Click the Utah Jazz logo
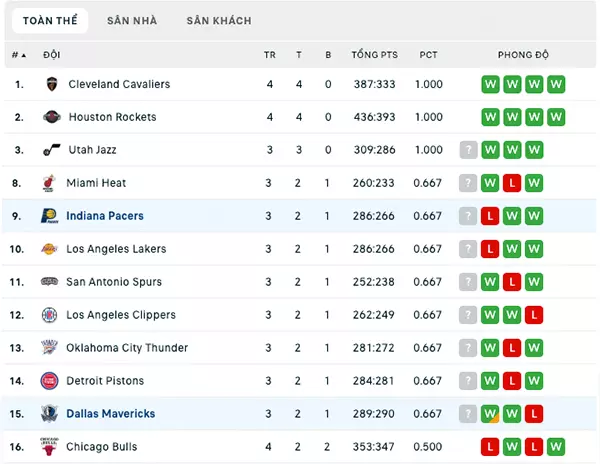Image resolution: width=600 pixels, height=464 pixels. (52, 150)
